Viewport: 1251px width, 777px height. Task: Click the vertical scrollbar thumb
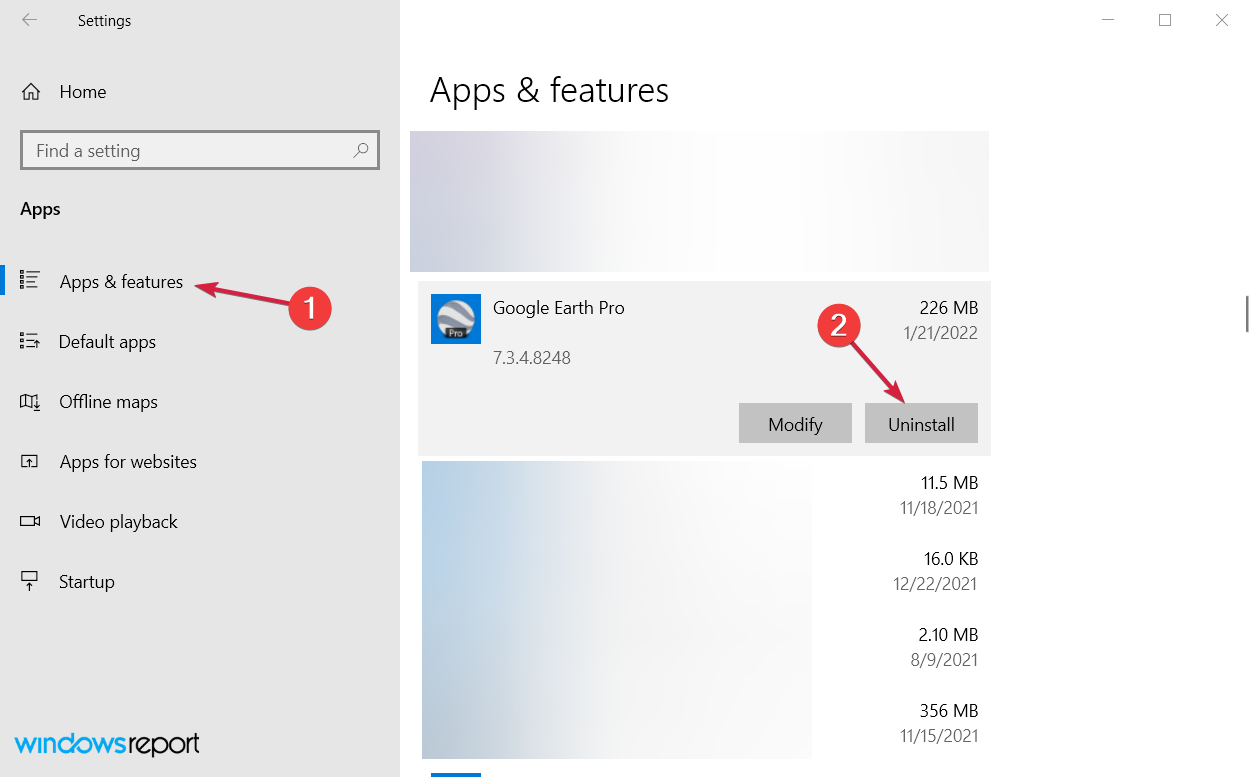[1246, 313]
